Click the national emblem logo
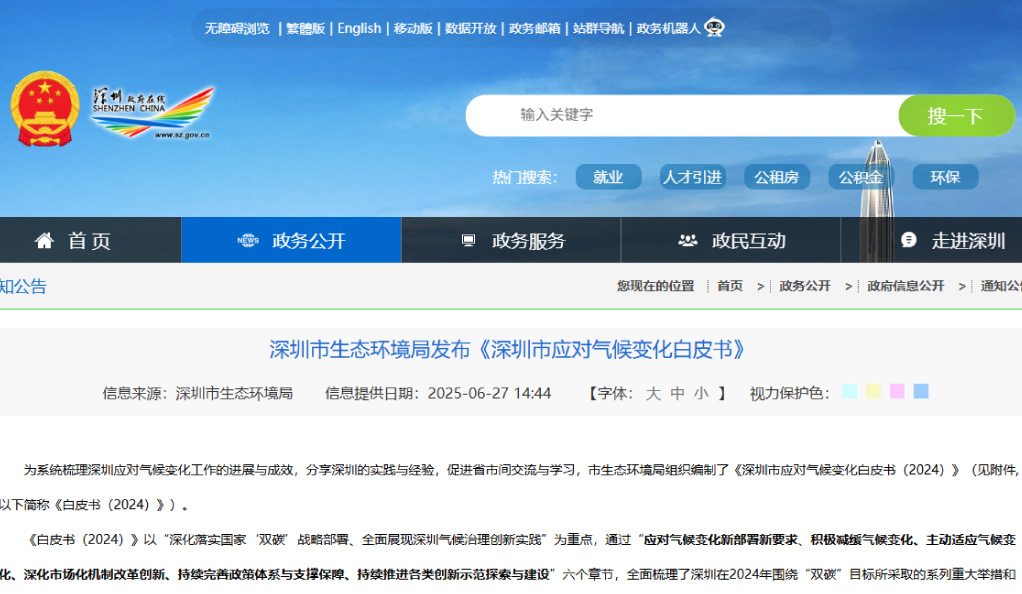The height and width of the screenshot is (594, 1022). pos(45,107)
